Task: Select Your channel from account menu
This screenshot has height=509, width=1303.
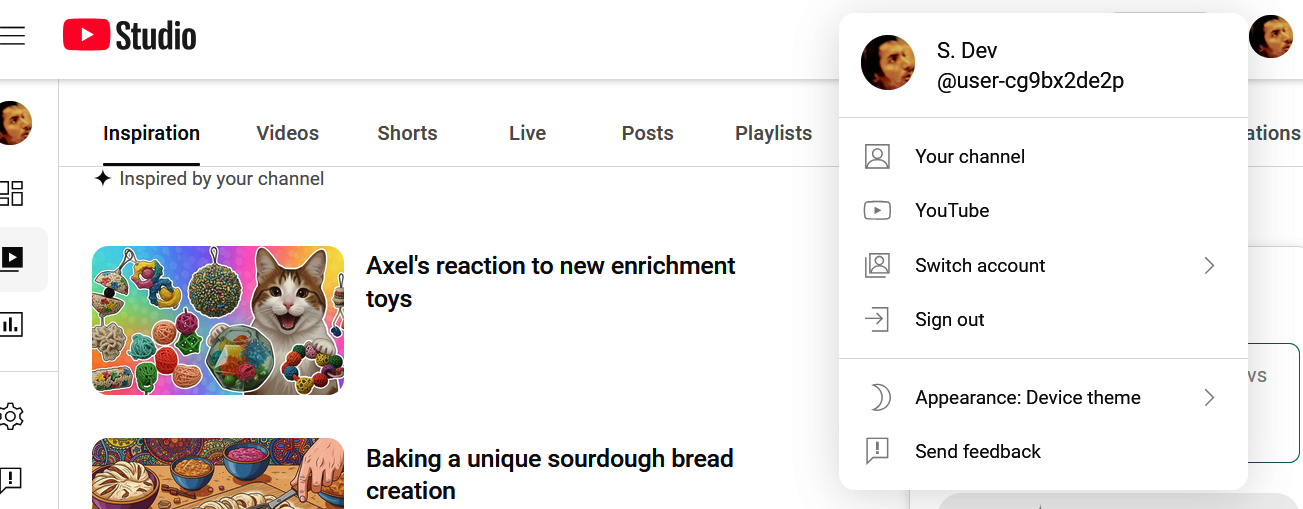Action: 969,156
